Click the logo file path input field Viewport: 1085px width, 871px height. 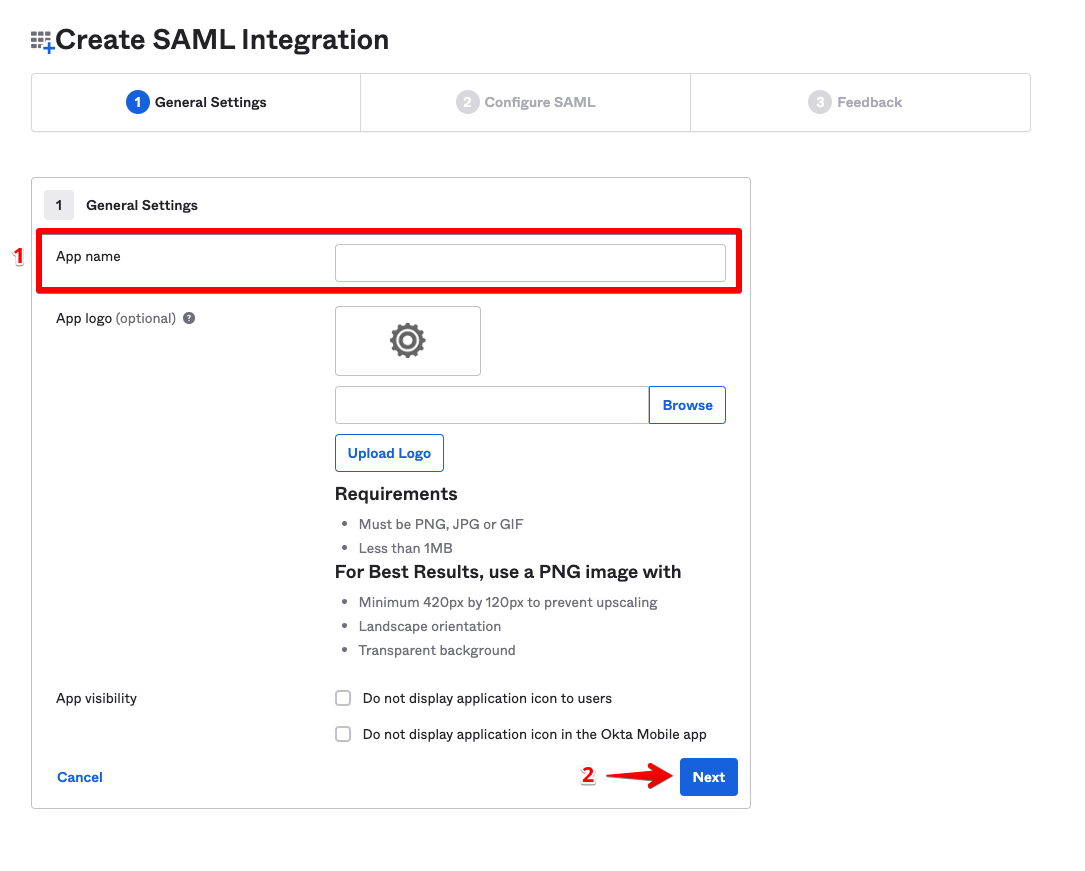[492, 405]
